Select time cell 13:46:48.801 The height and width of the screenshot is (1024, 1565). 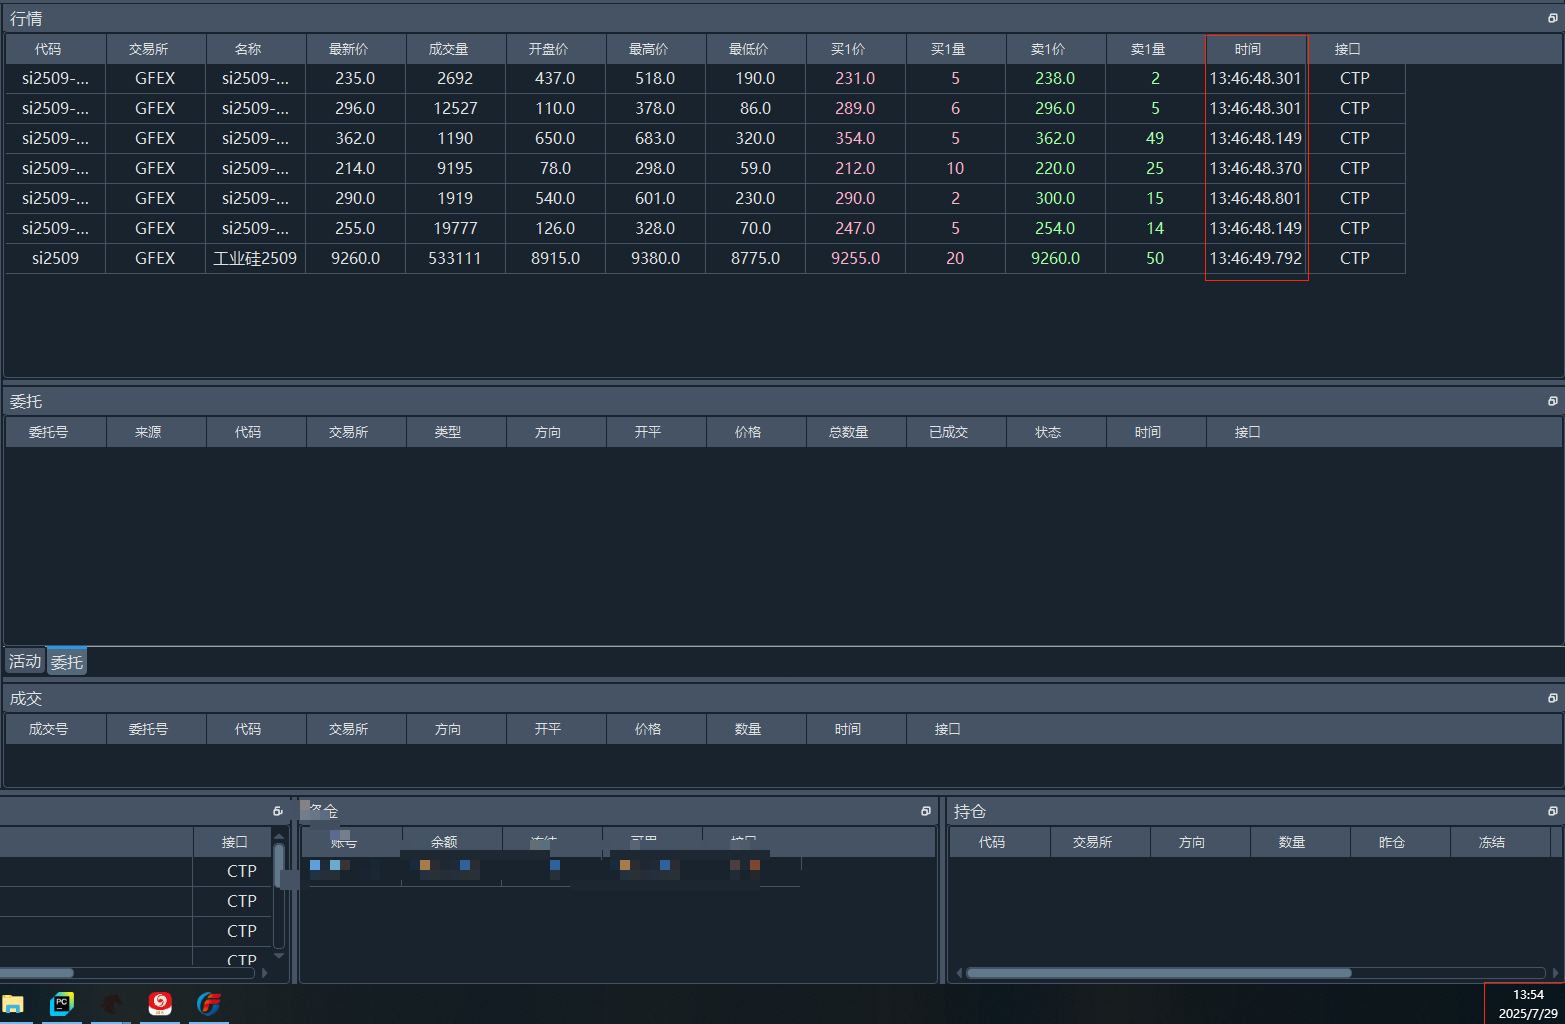click(1255, 198)
